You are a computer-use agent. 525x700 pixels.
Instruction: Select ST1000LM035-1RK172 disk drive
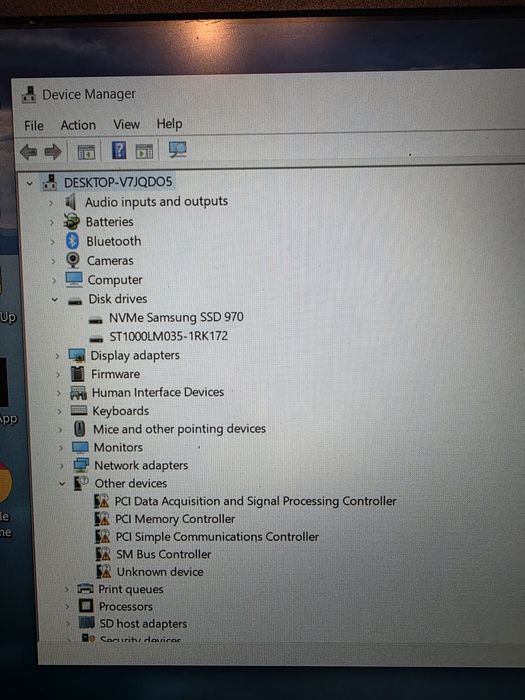(169, 336)
